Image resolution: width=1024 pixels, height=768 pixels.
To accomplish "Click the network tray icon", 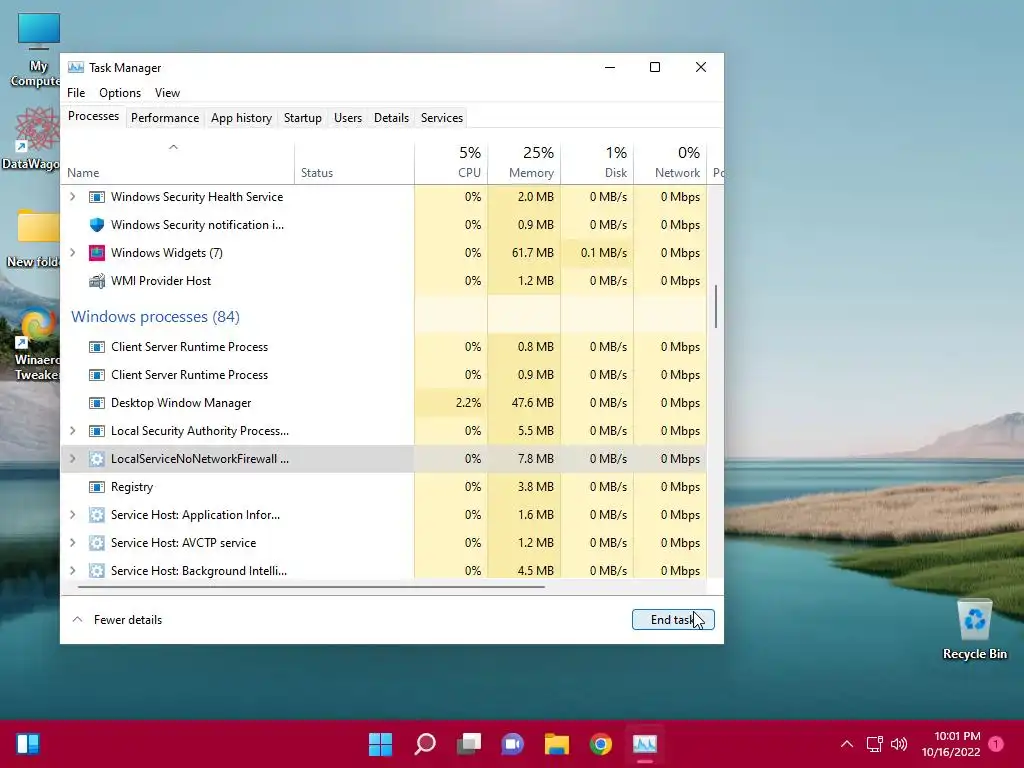I will [x=874, y=744].
